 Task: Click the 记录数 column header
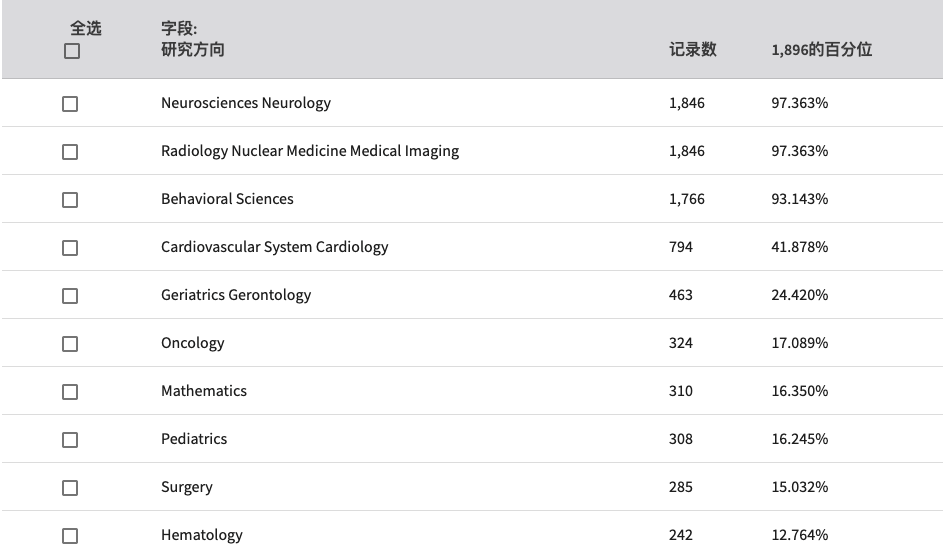pos(692,49)
